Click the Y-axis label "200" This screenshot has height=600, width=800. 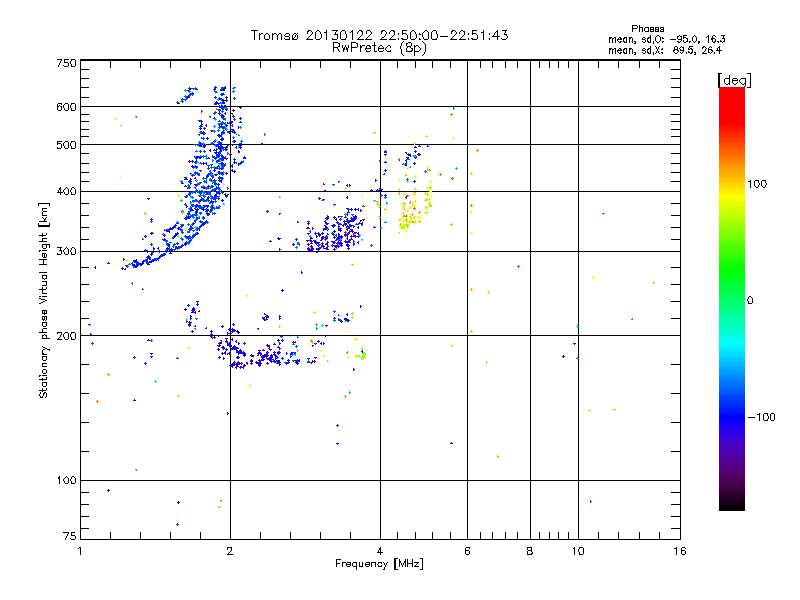(x=67, y=336)
